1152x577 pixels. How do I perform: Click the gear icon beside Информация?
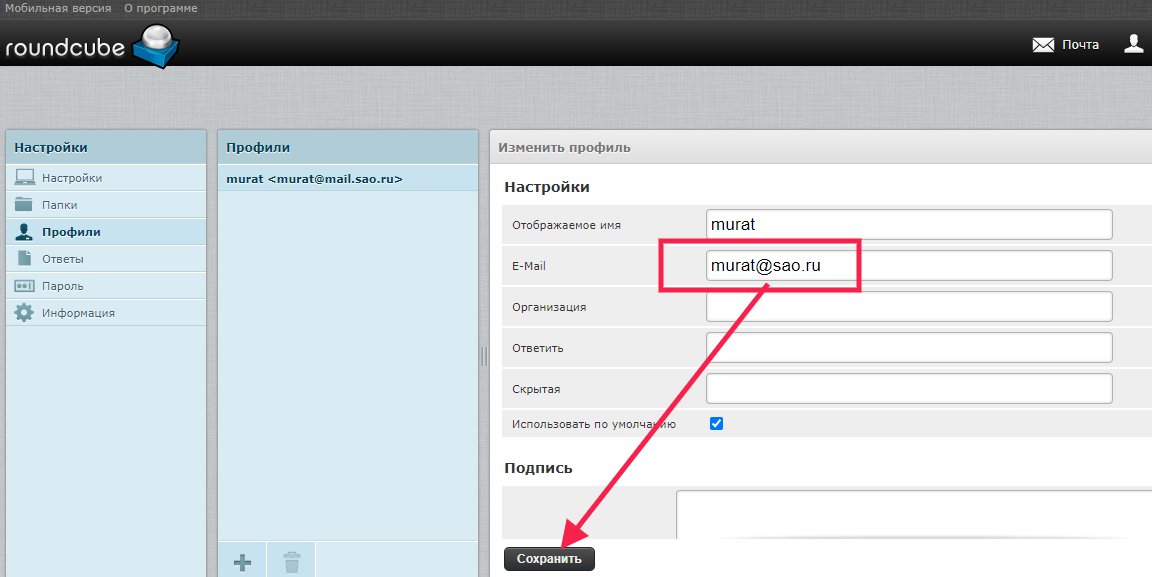coord(25,313)
